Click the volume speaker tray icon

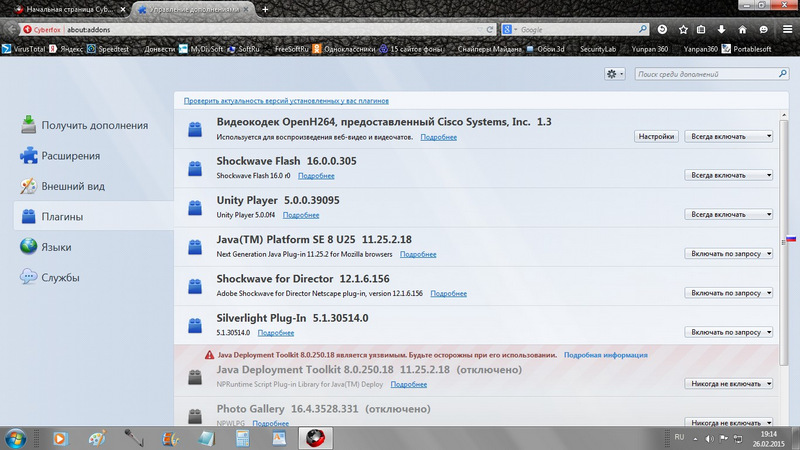[x=709, y=439]
